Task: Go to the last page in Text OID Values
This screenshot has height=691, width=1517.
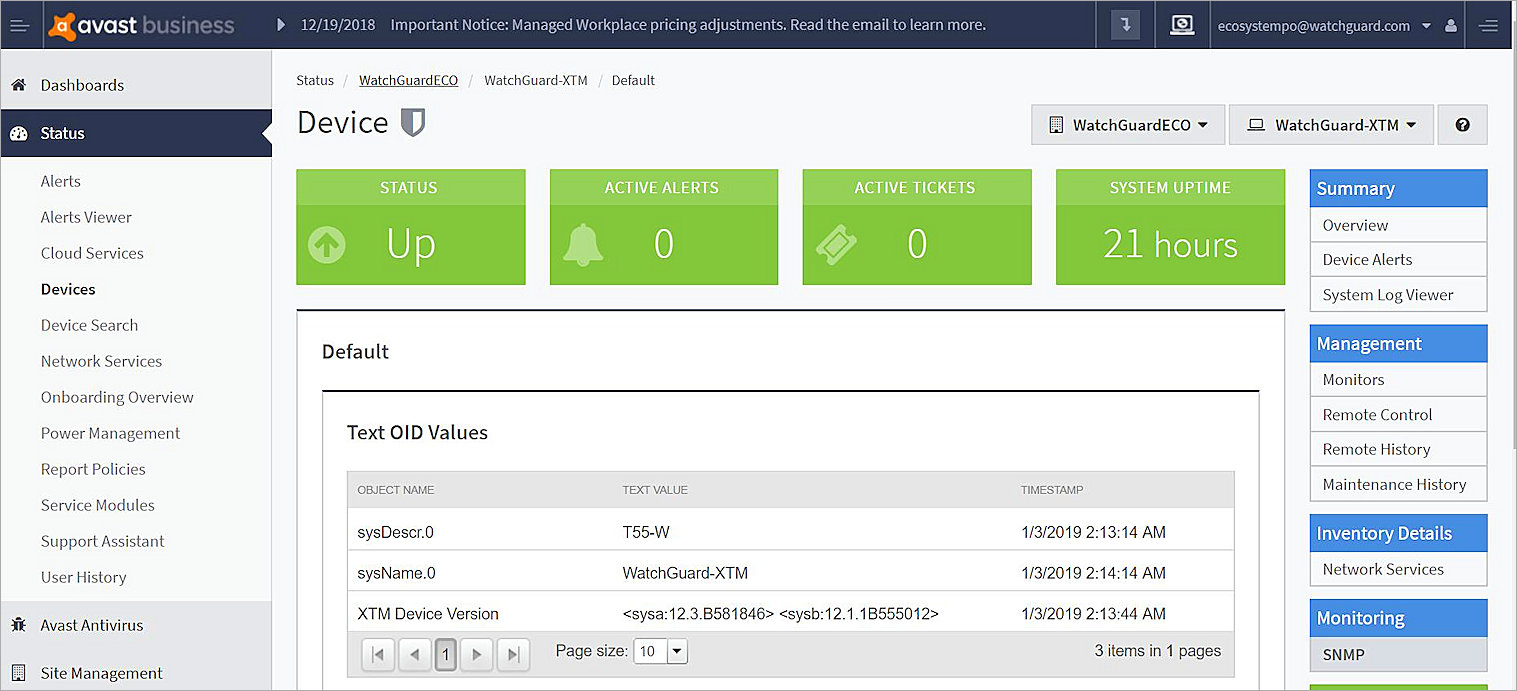Action: point(513,655)
